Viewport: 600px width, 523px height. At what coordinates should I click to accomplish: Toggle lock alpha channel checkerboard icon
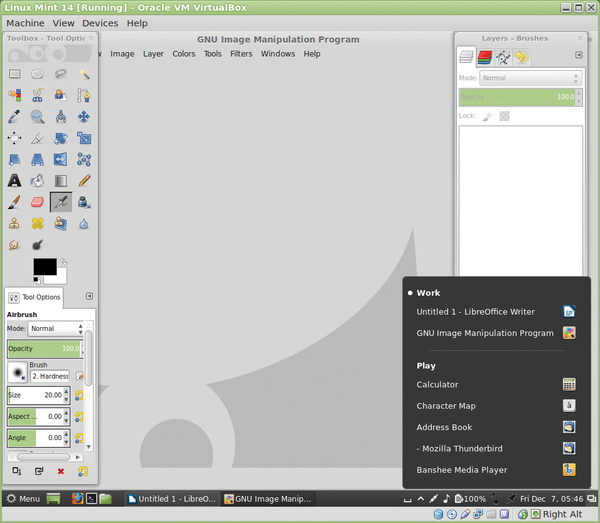pos(505,116)
